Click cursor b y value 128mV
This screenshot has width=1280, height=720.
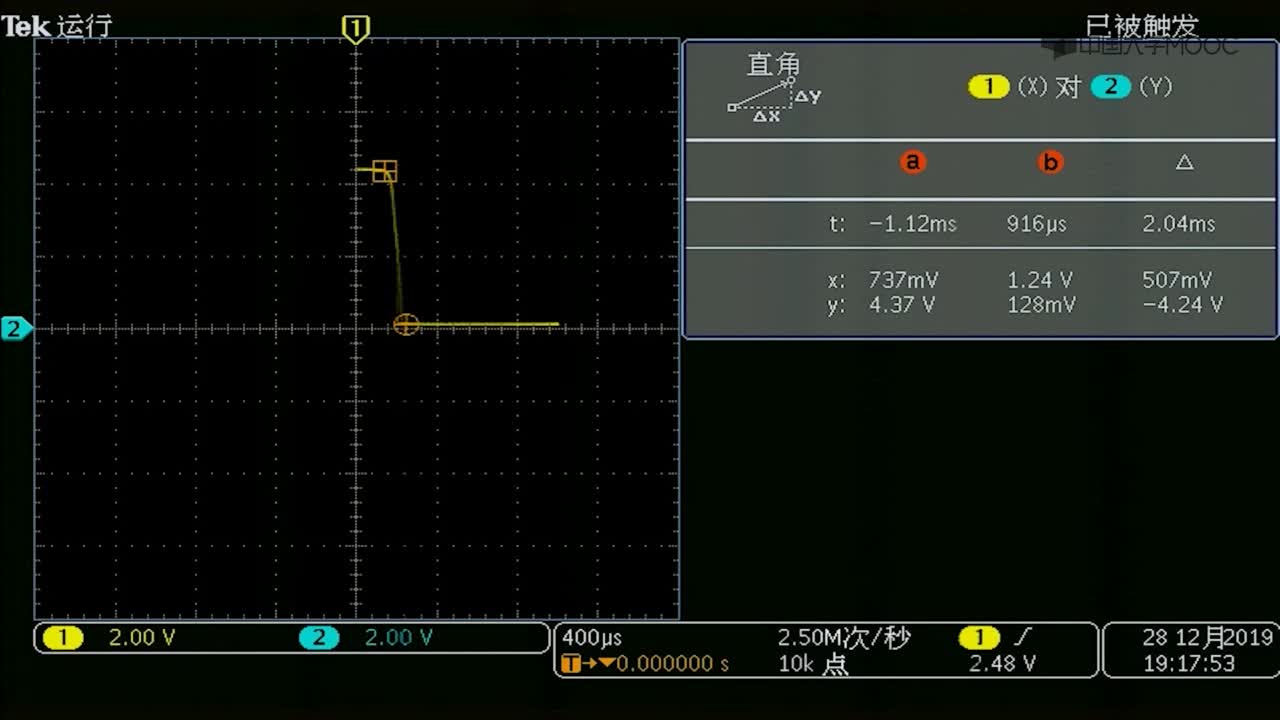tap(1041, 305)
